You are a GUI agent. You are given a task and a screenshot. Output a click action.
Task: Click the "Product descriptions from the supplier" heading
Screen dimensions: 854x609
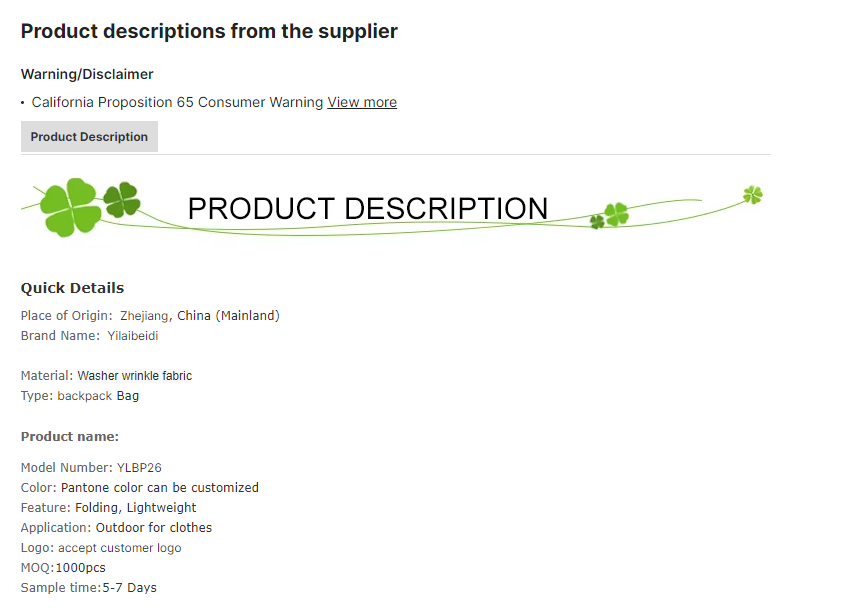[209, 31]
